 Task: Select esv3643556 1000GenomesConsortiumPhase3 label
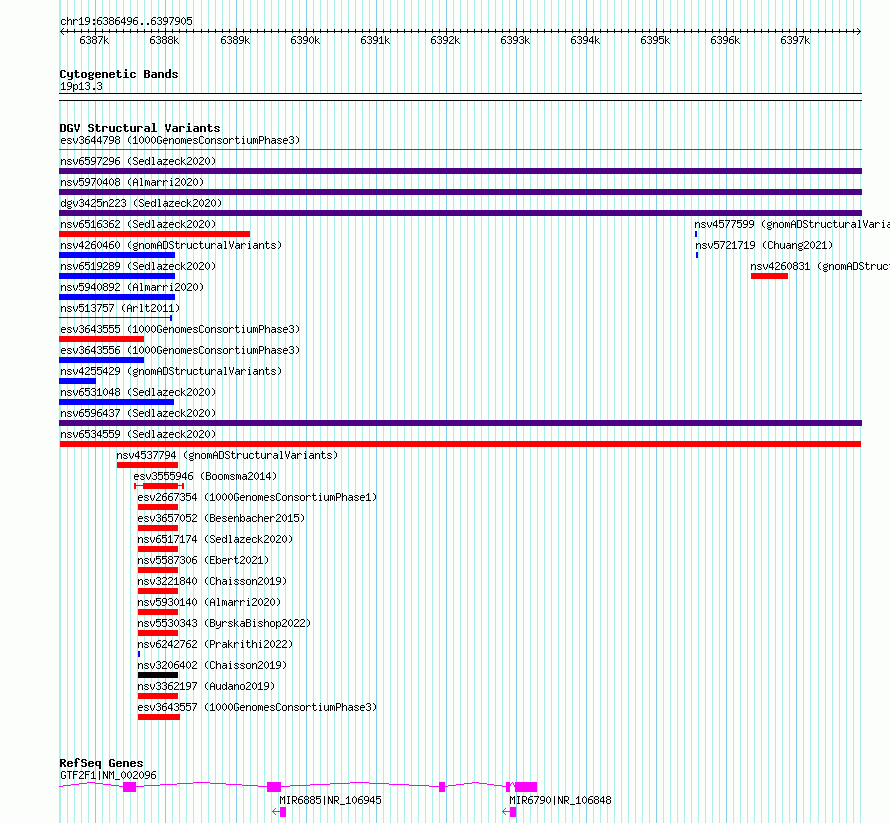click(x=180, y=350)
